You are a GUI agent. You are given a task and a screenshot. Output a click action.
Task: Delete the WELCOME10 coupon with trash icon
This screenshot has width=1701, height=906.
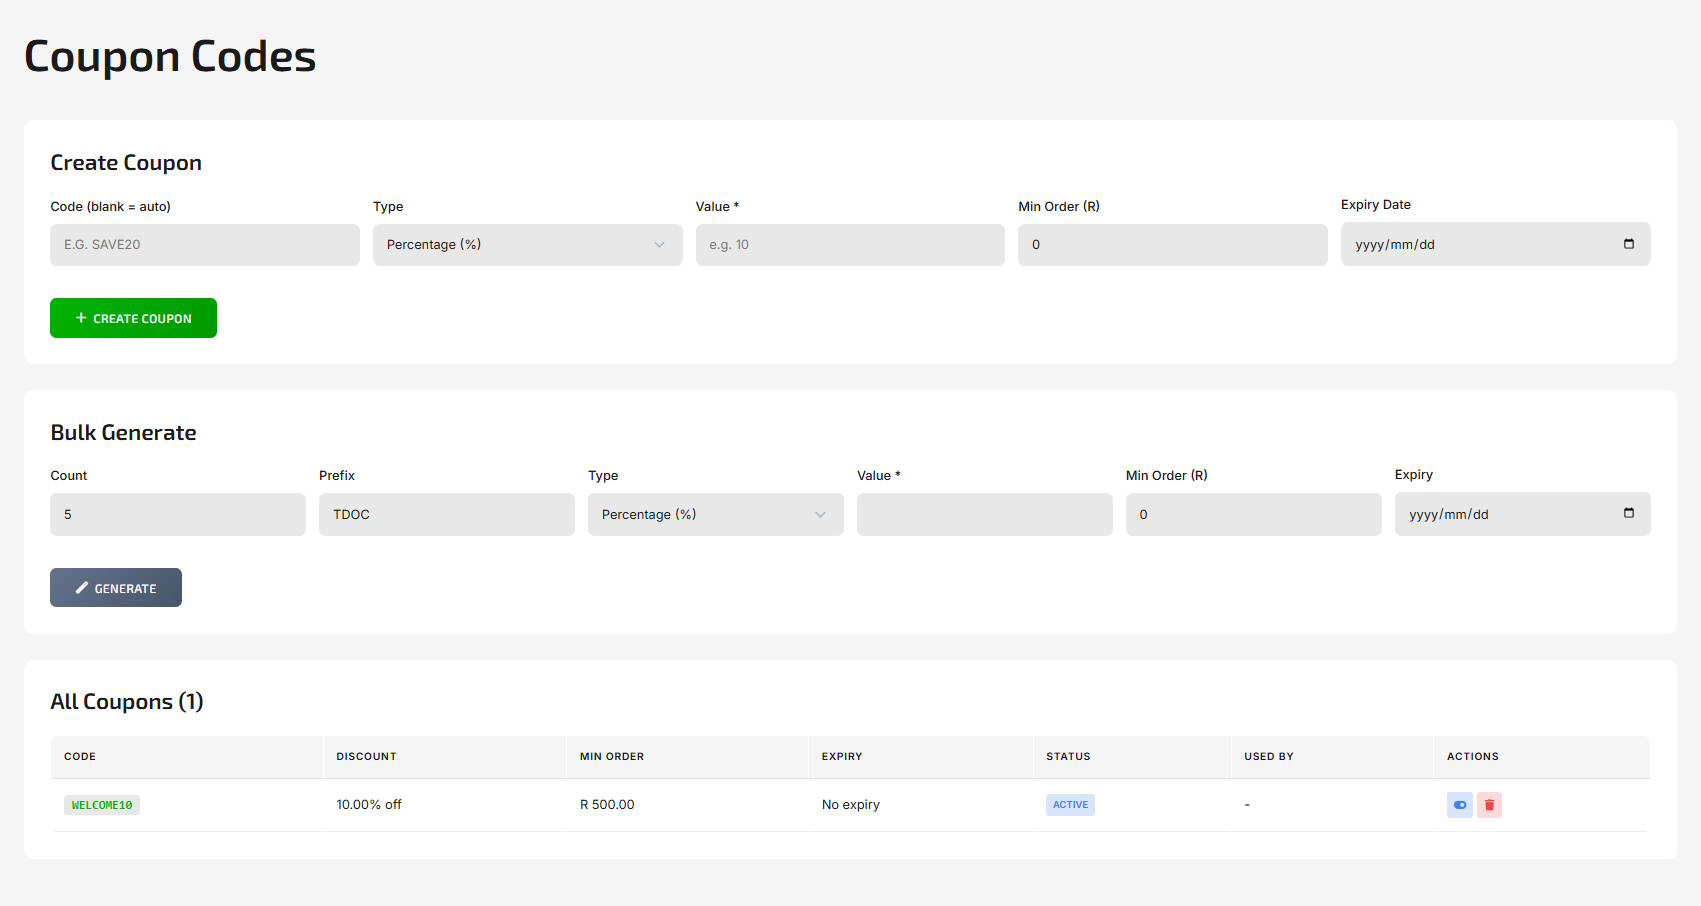(x=1489, y=805)
